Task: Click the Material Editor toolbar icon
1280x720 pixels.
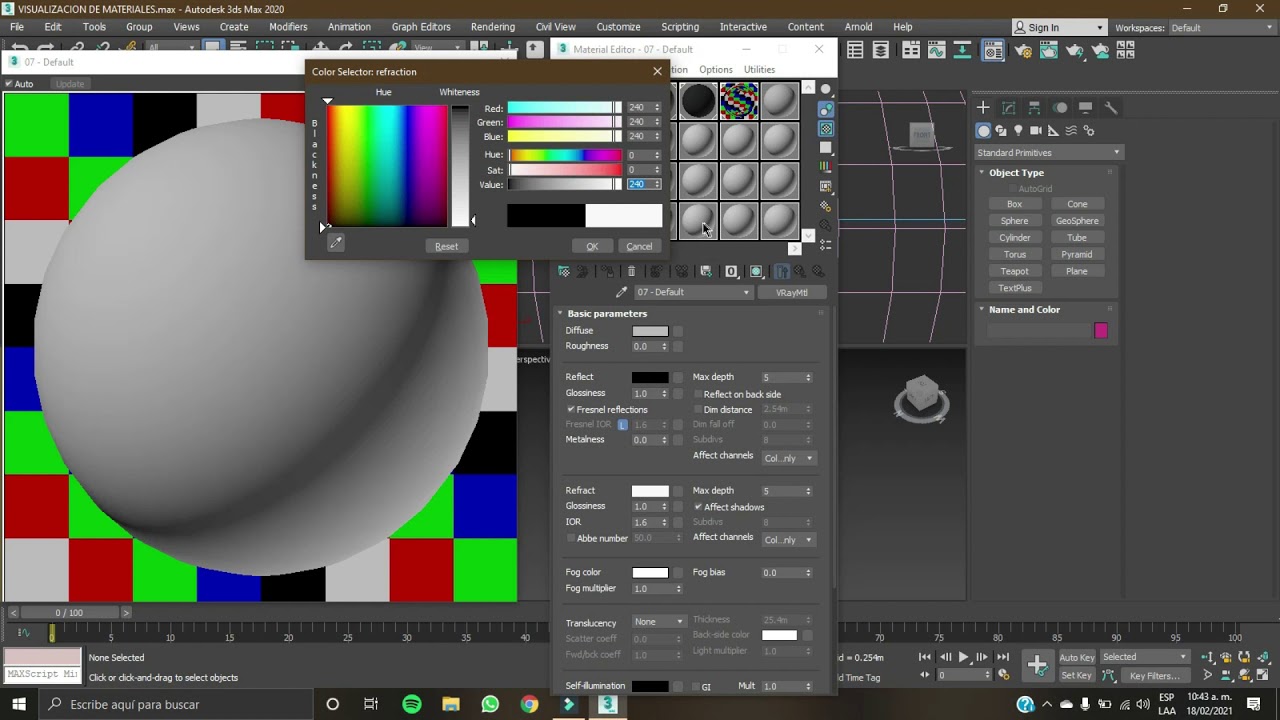Action: [x=993, y=51]
